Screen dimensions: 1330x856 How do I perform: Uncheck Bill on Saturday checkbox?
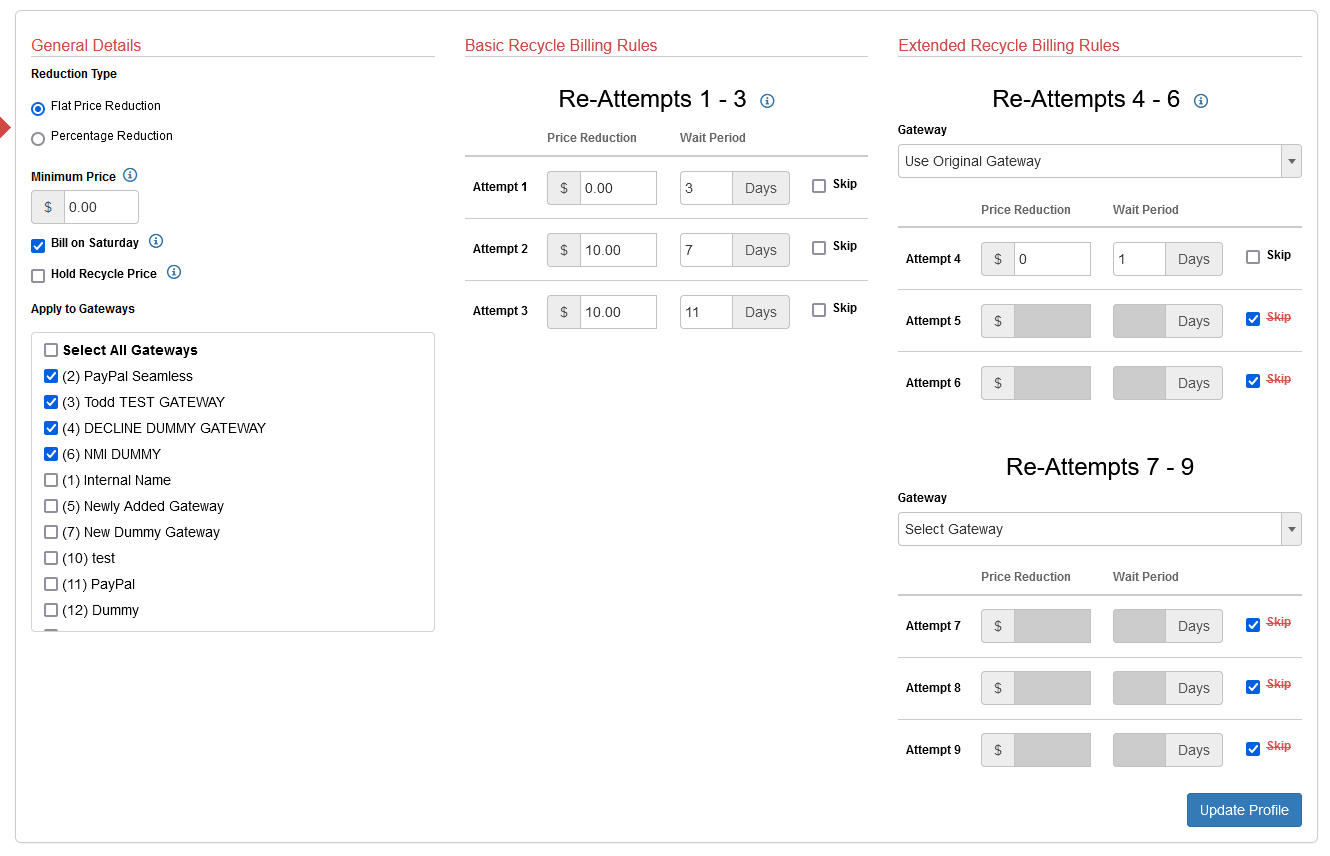click(x=38, y=246)
